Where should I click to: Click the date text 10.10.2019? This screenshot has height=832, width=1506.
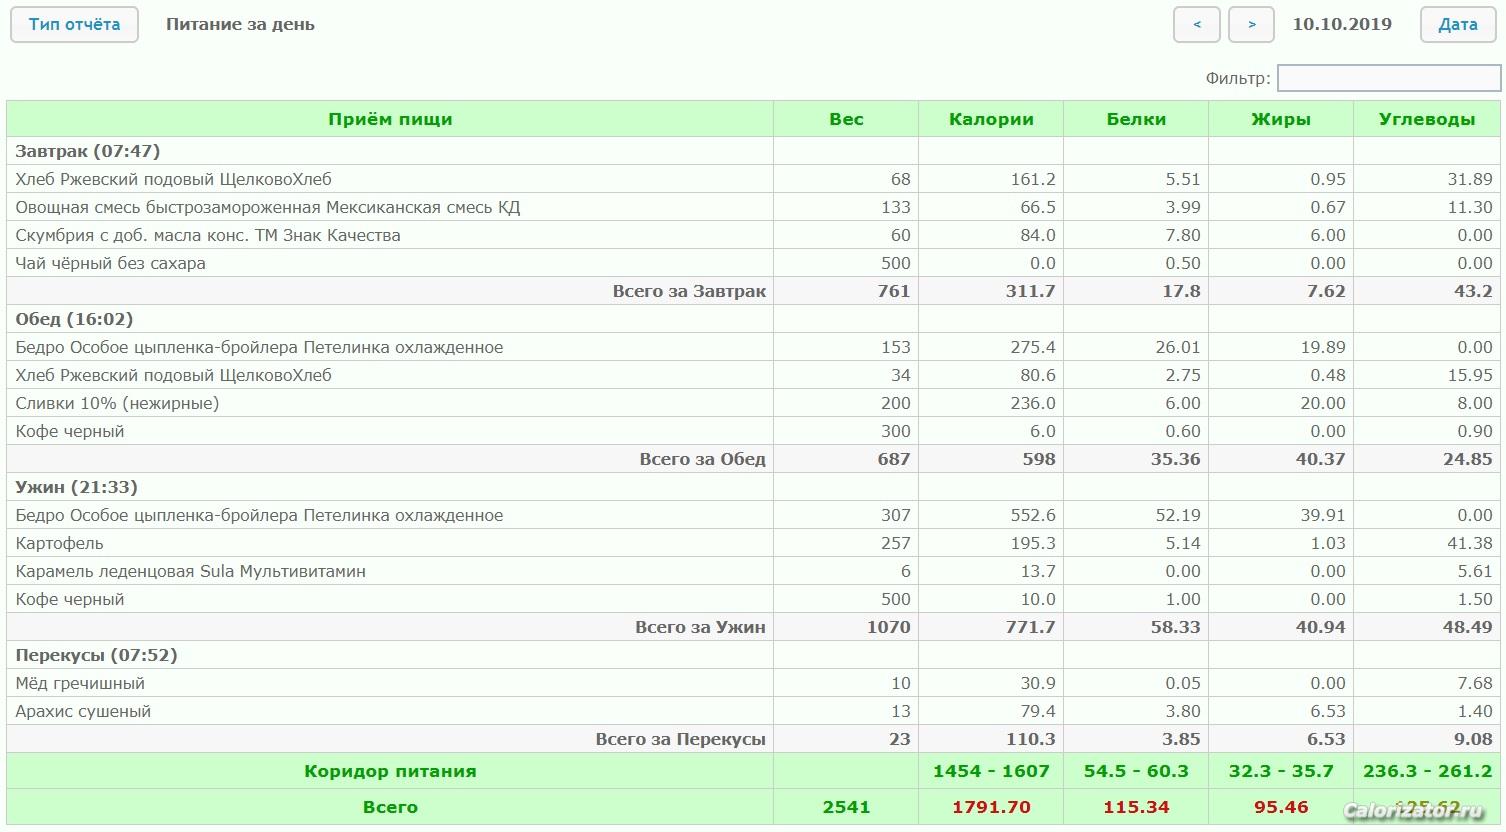coord(1342,24)
